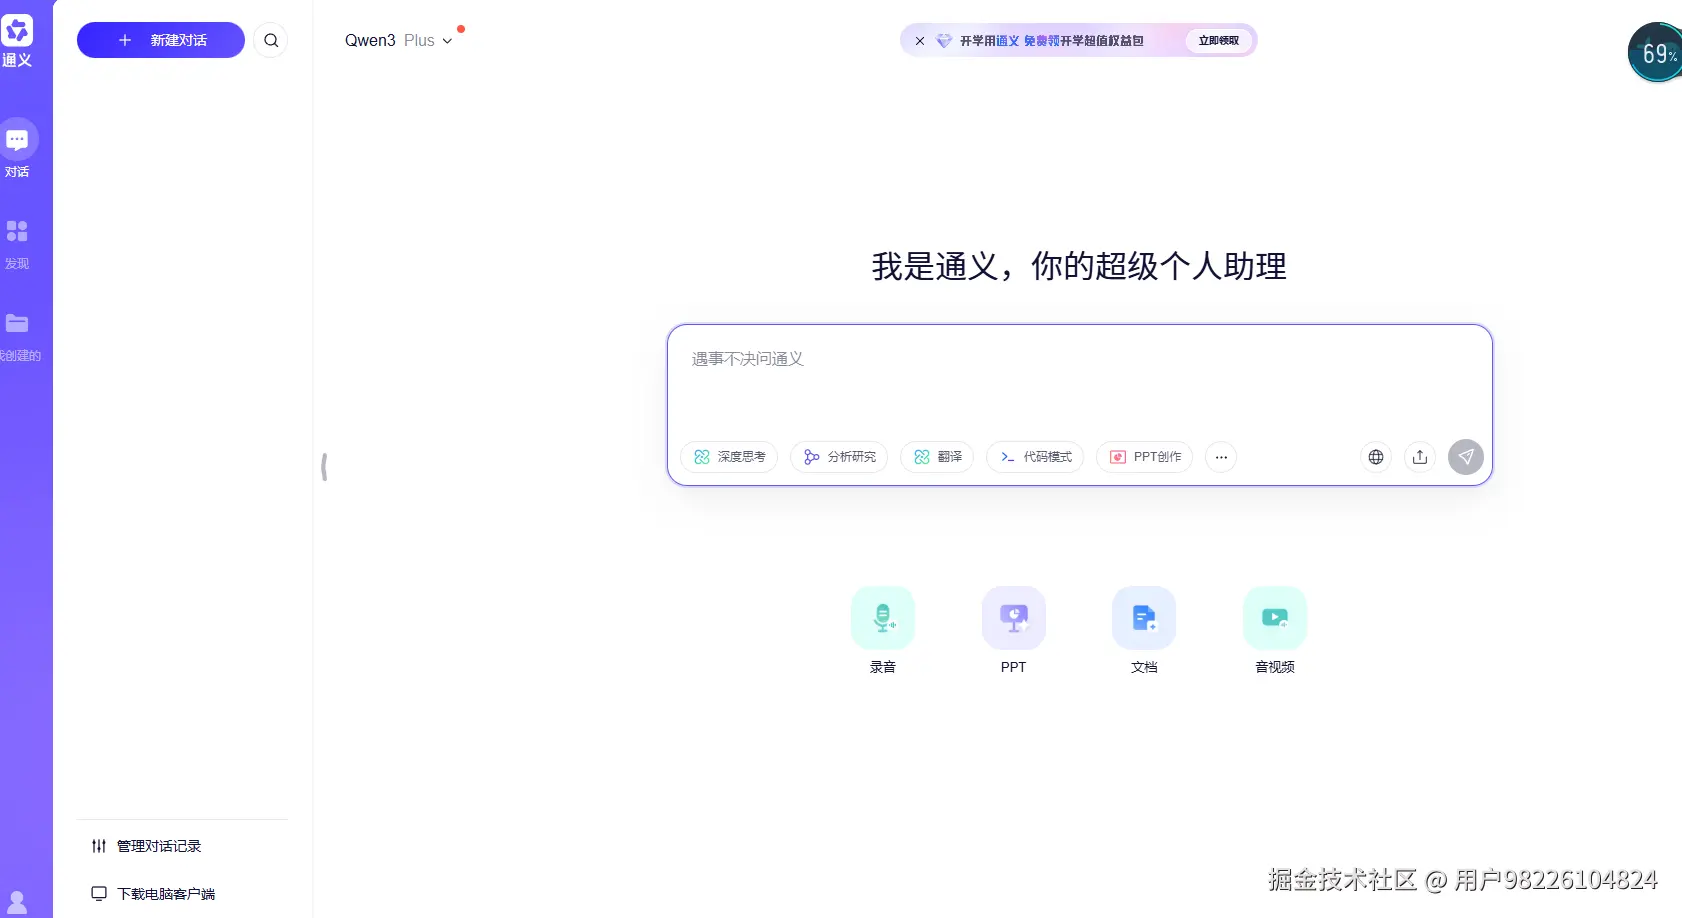1682x918 pixels.
Task: Open the 音视频 media feature icon
Action: (x=1274, y=617)
